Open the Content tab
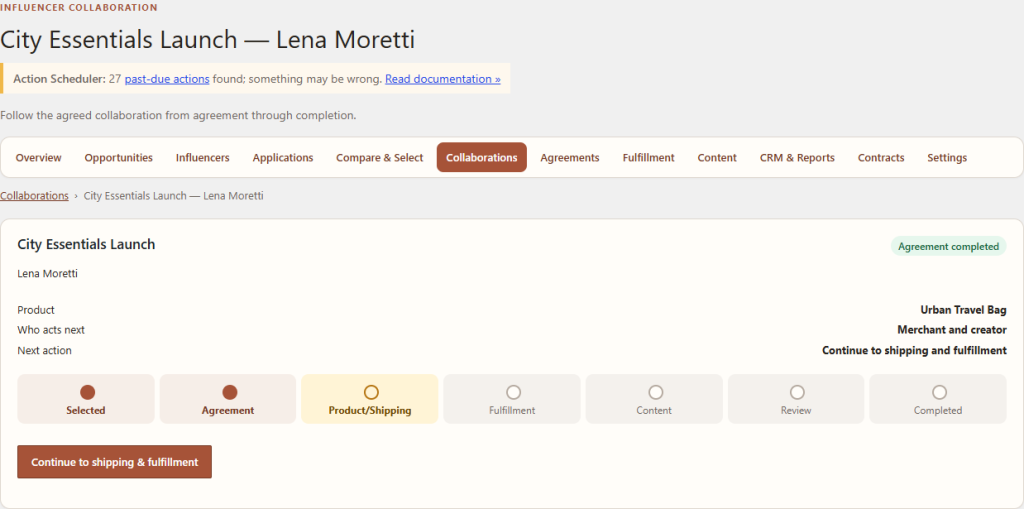 (717, 157)
